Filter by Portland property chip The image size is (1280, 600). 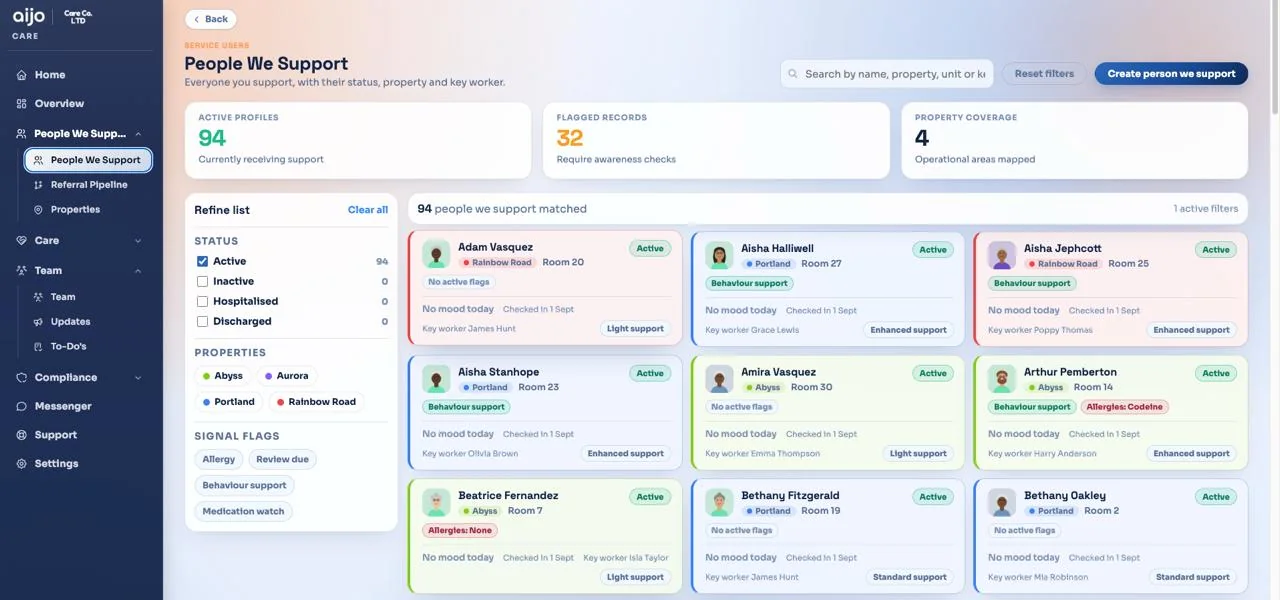click(228, 402)
